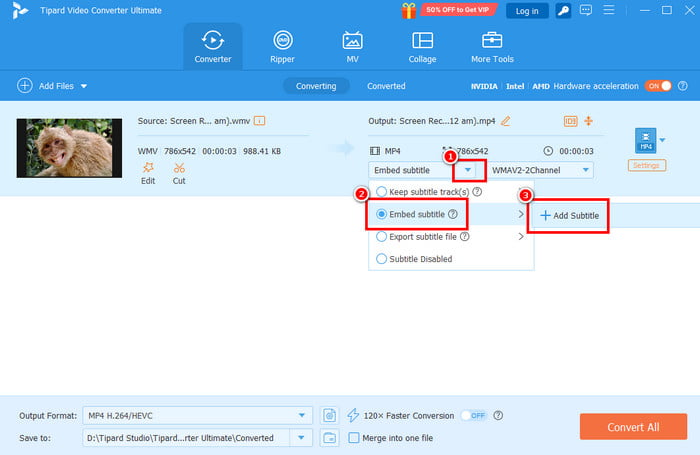Open the Output Format MP4 H.264/HEVC dropdown
Viewport: 700px width, 455px height.
tap(197, 416)
